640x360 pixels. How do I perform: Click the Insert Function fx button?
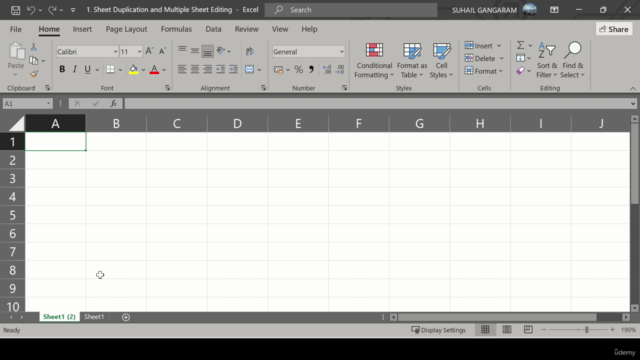tap(113, 104)
